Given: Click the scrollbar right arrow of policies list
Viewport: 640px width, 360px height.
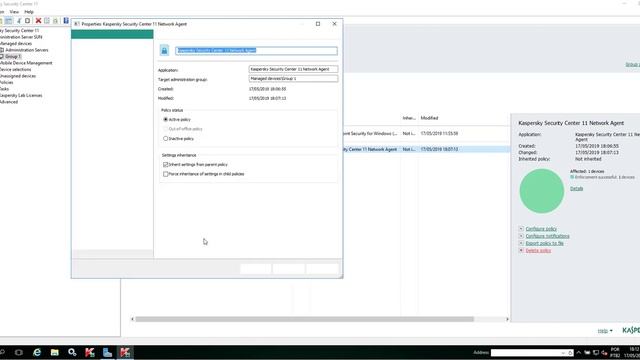Looking at the screenshot, I should [x=507, y=319].
